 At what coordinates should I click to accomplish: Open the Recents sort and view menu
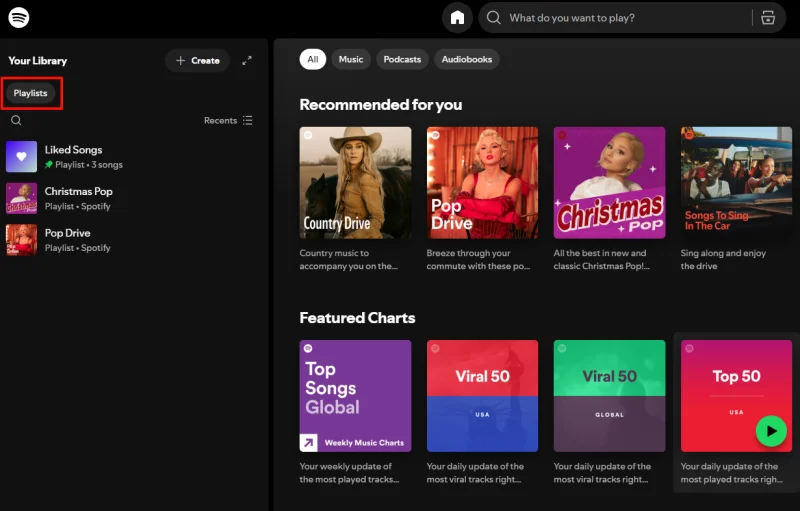(228, 120)
